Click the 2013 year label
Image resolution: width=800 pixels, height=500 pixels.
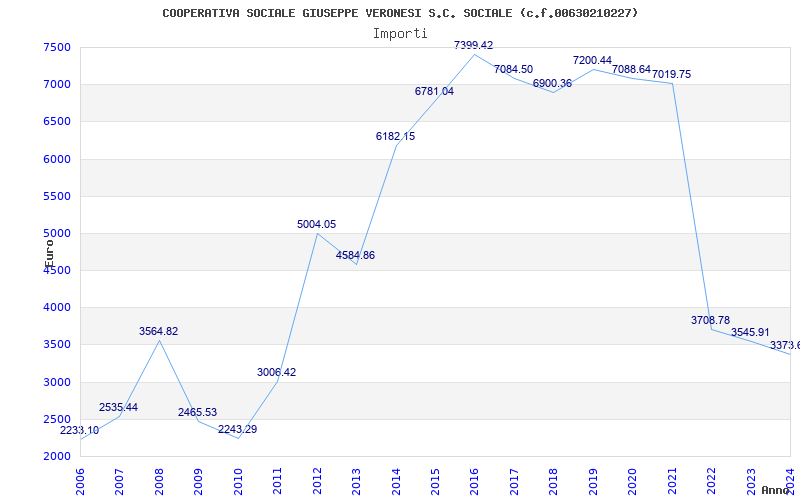tap(357, 483)
